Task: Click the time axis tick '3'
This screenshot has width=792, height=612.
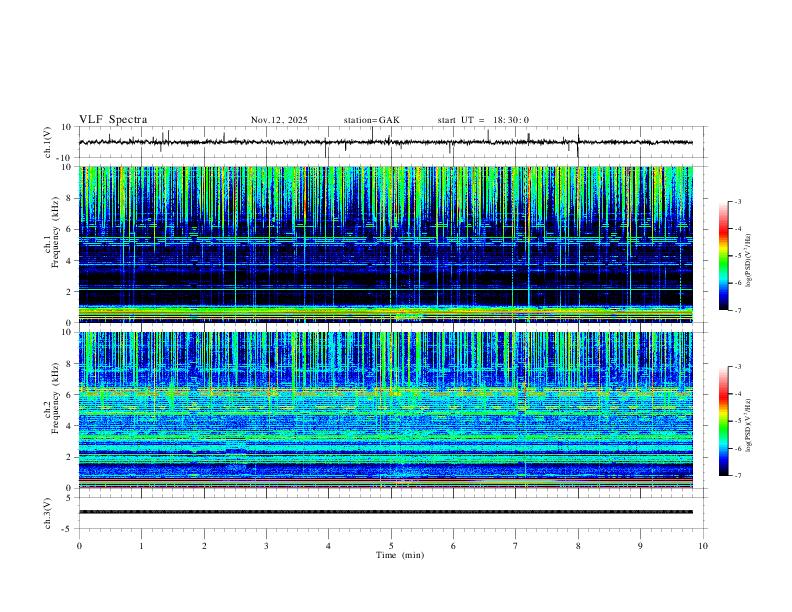Action: [266, 546]
